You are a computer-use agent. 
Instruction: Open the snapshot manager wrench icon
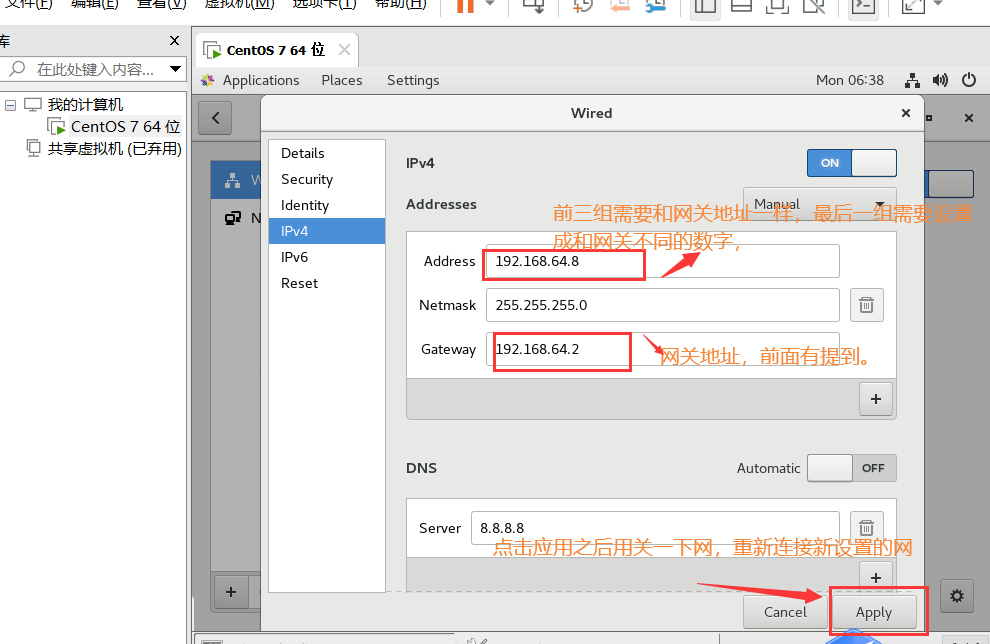click(x=656, y=5)
